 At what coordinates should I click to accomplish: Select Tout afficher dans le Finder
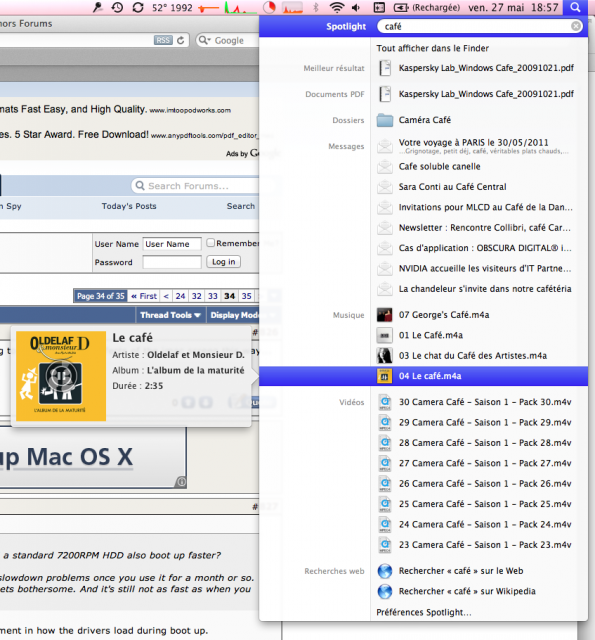pos(433,48)
